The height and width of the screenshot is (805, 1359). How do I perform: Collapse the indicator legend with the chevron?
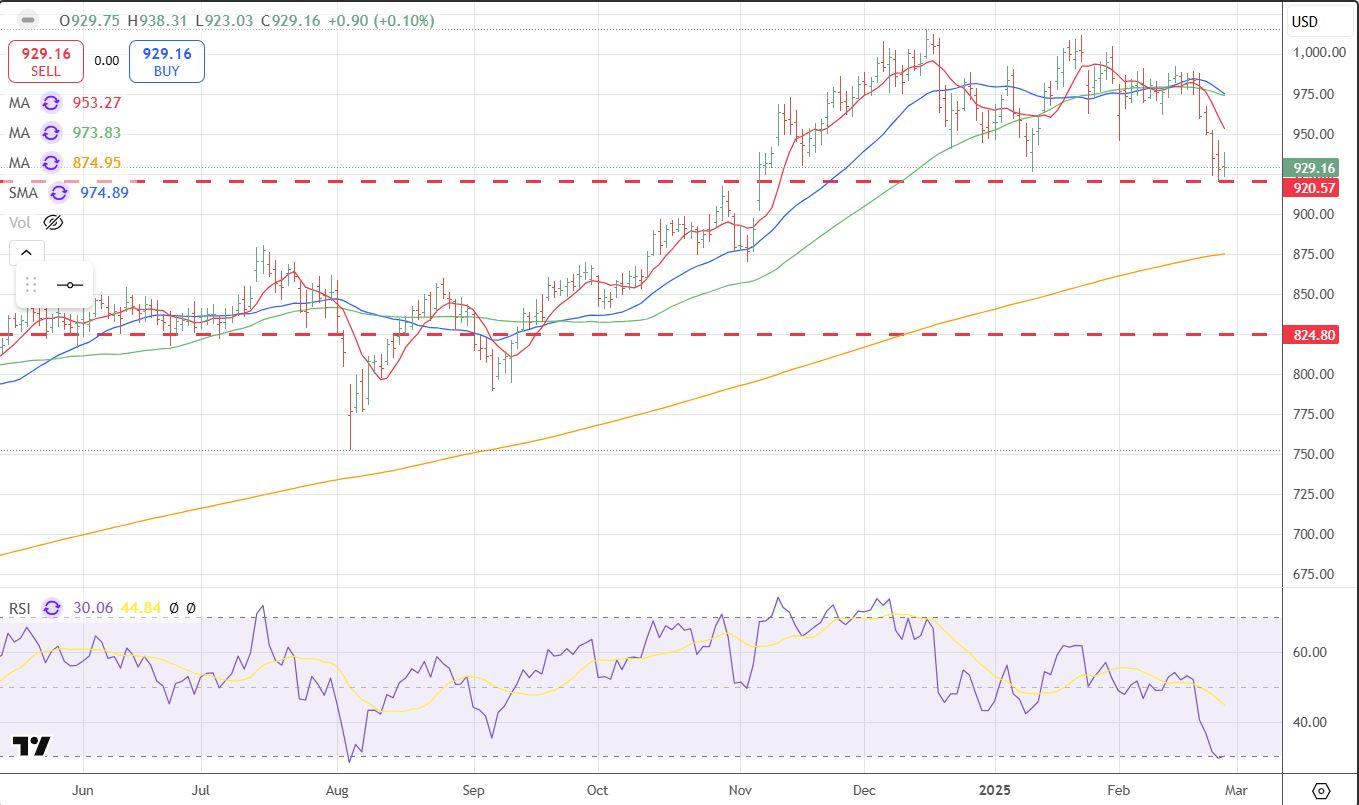[x=26, y=253]
